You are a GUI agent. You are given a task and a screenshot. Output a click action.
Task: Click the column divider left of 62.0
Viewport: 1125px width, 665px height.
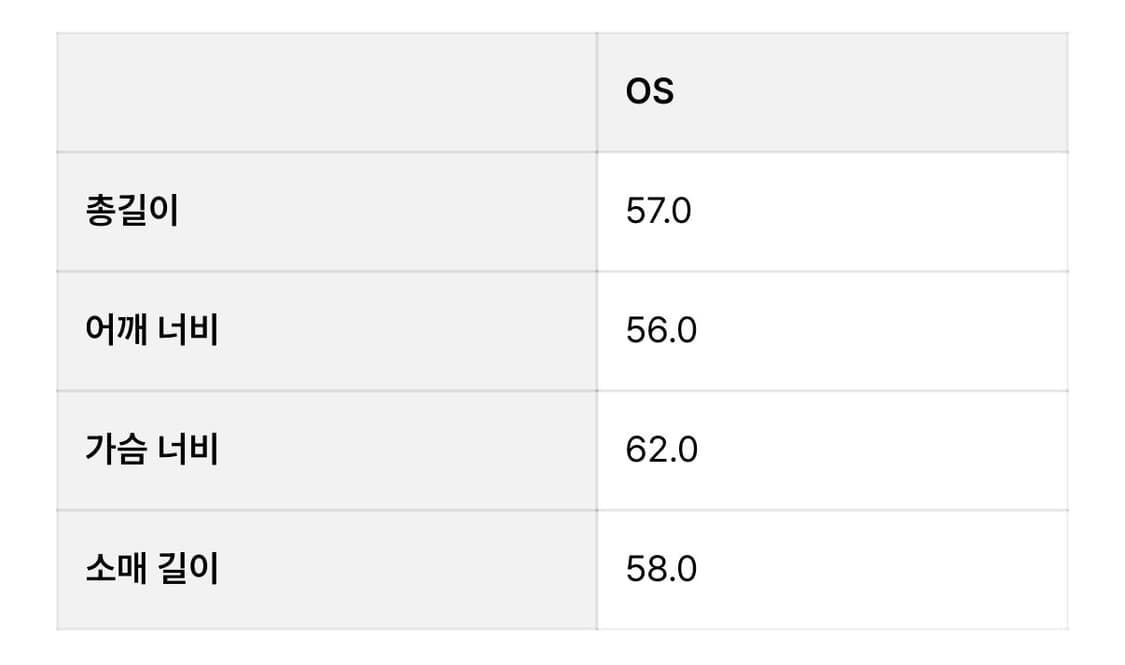pos(597,449)
